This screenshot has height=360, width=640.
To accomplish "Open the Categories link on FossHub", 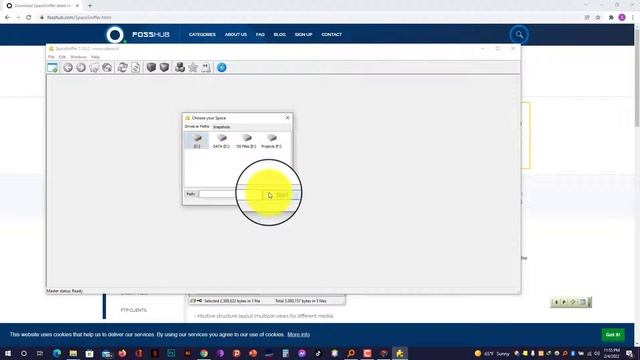I will pos(202,35).
